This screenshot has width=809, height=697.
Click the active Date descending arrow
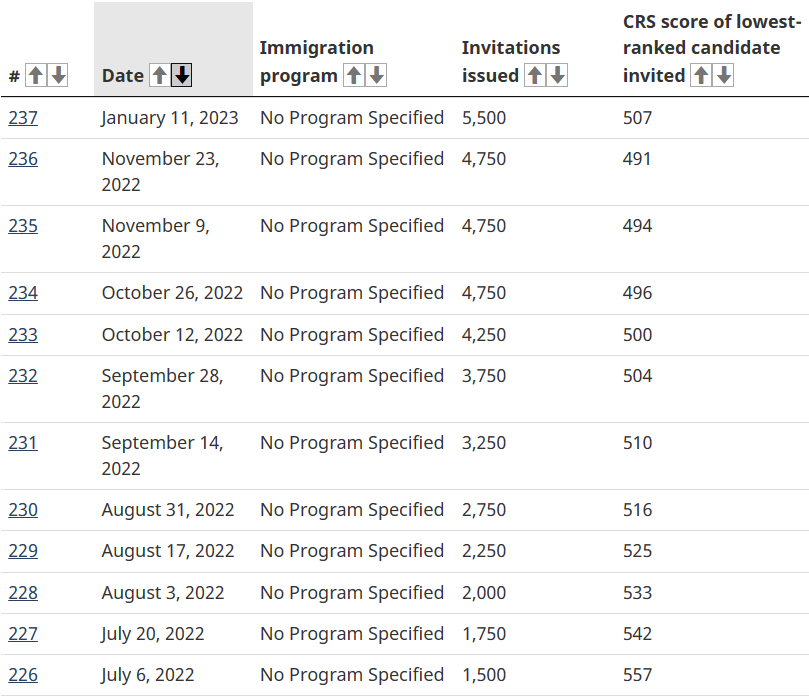tap(182, 75)
